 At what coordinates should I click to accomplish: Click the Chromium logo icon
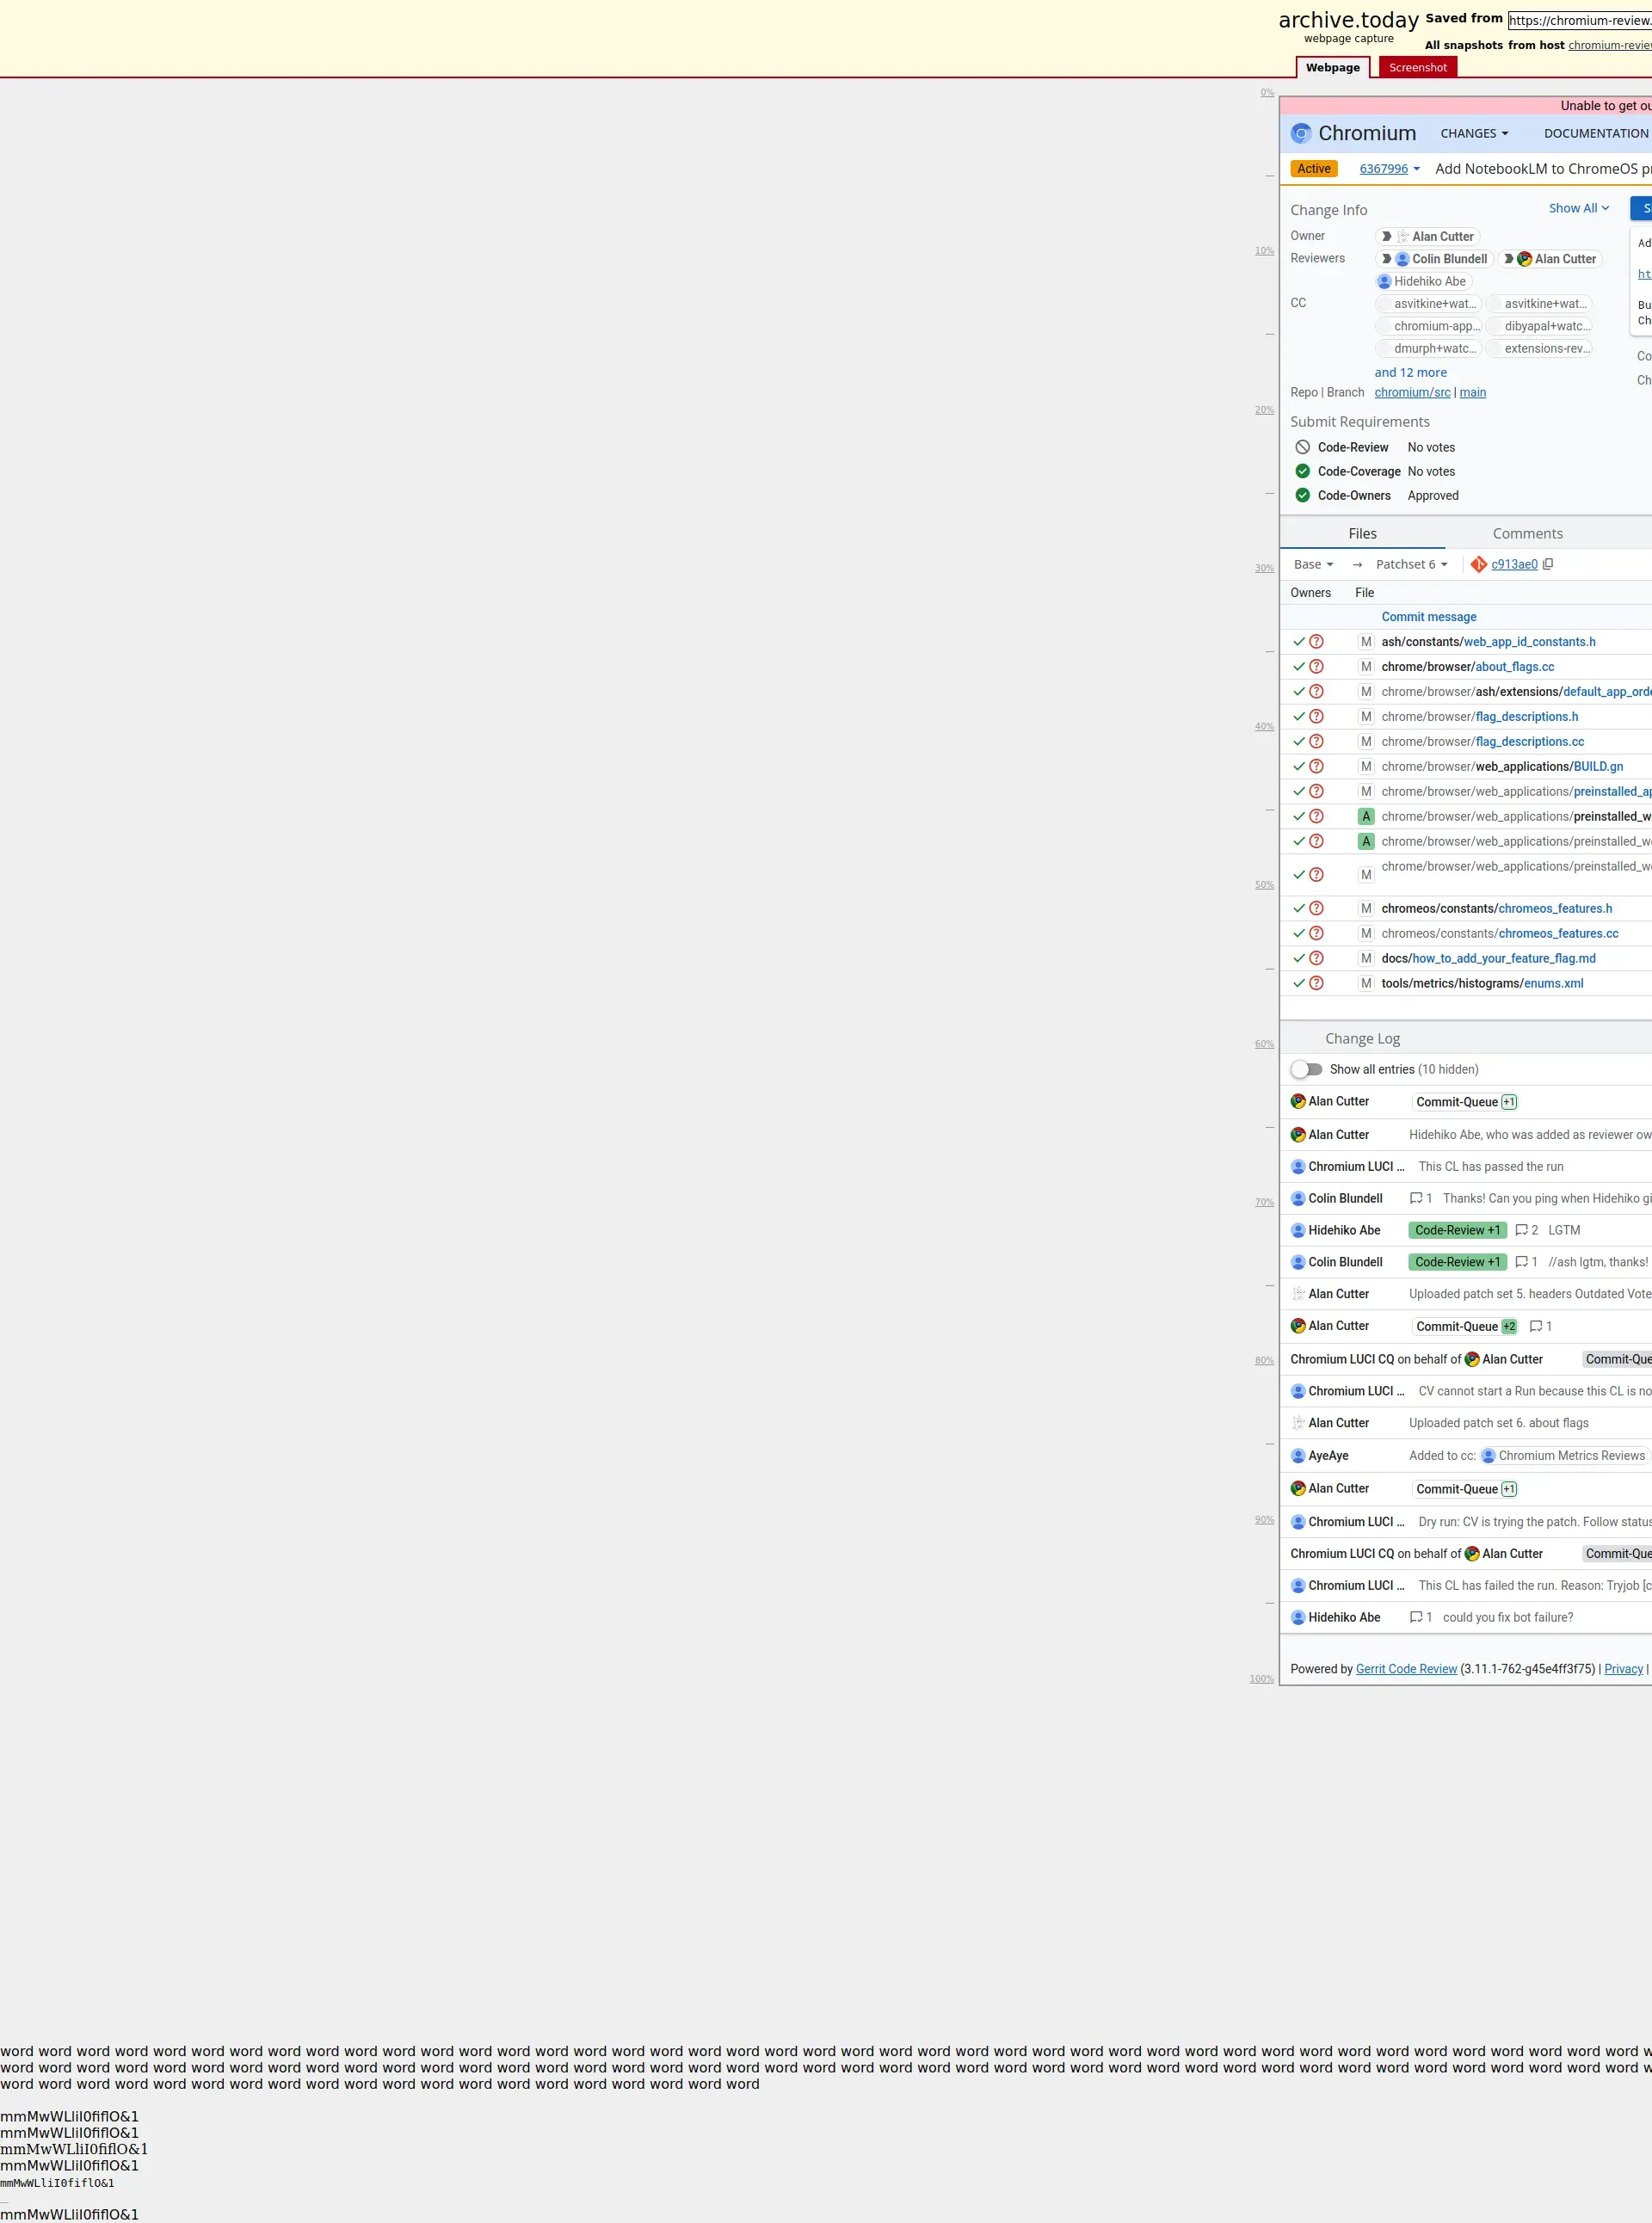pos(1300,133)
